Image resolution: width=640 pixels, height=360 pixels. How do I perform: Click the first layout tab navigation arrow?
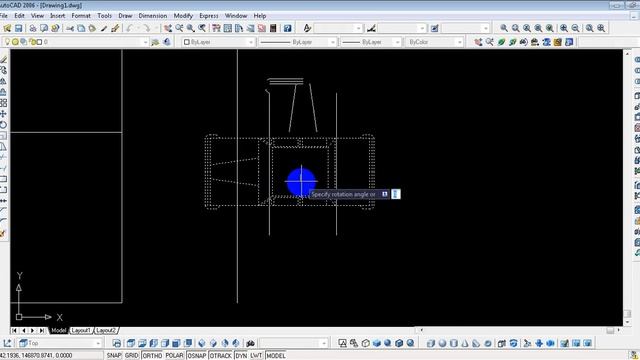tap(14, 330)
